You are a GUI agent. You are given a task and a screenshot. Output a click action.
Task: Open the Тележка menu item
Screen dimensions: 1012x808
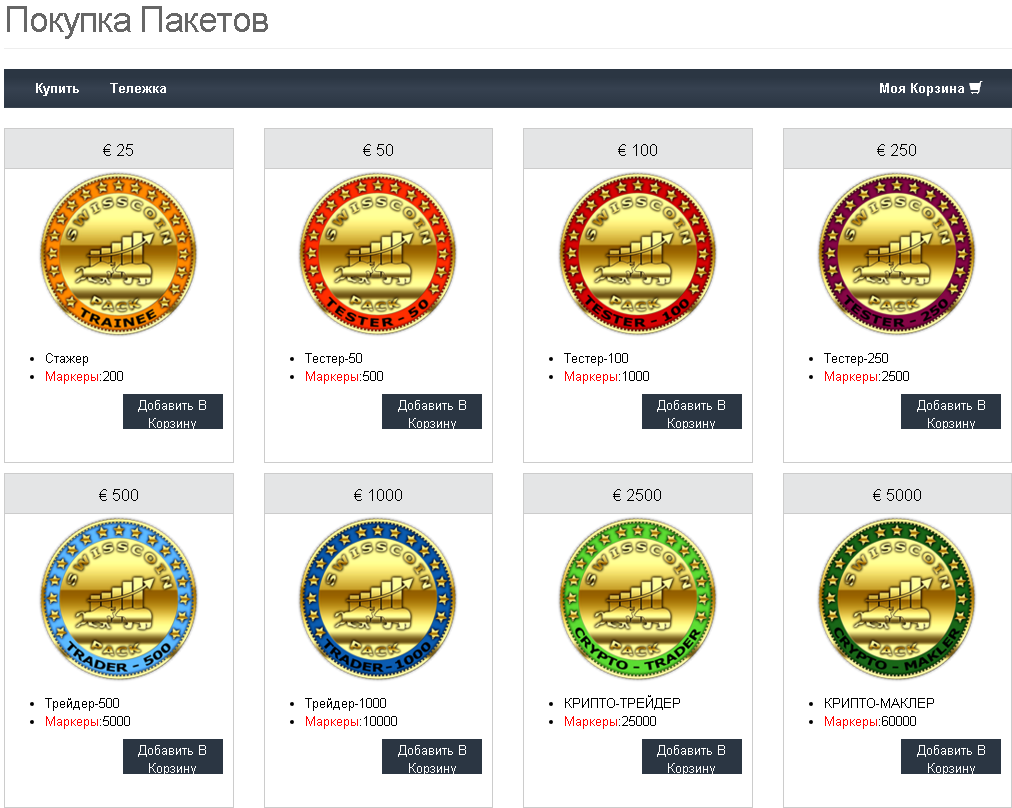138,88
